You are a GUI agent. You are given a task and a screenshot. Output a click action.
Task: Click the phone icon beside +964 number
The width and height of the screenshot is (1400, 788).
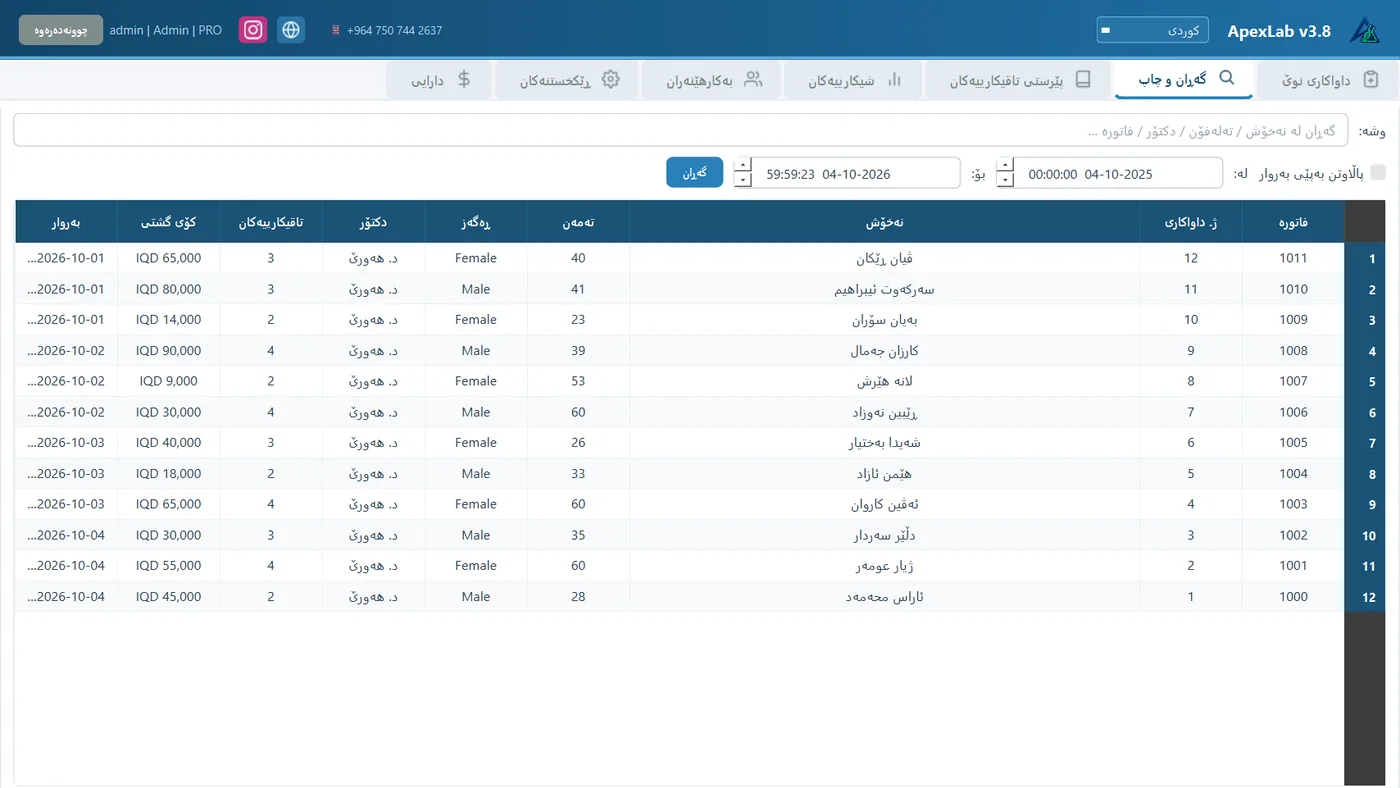(x=336, y=31)
